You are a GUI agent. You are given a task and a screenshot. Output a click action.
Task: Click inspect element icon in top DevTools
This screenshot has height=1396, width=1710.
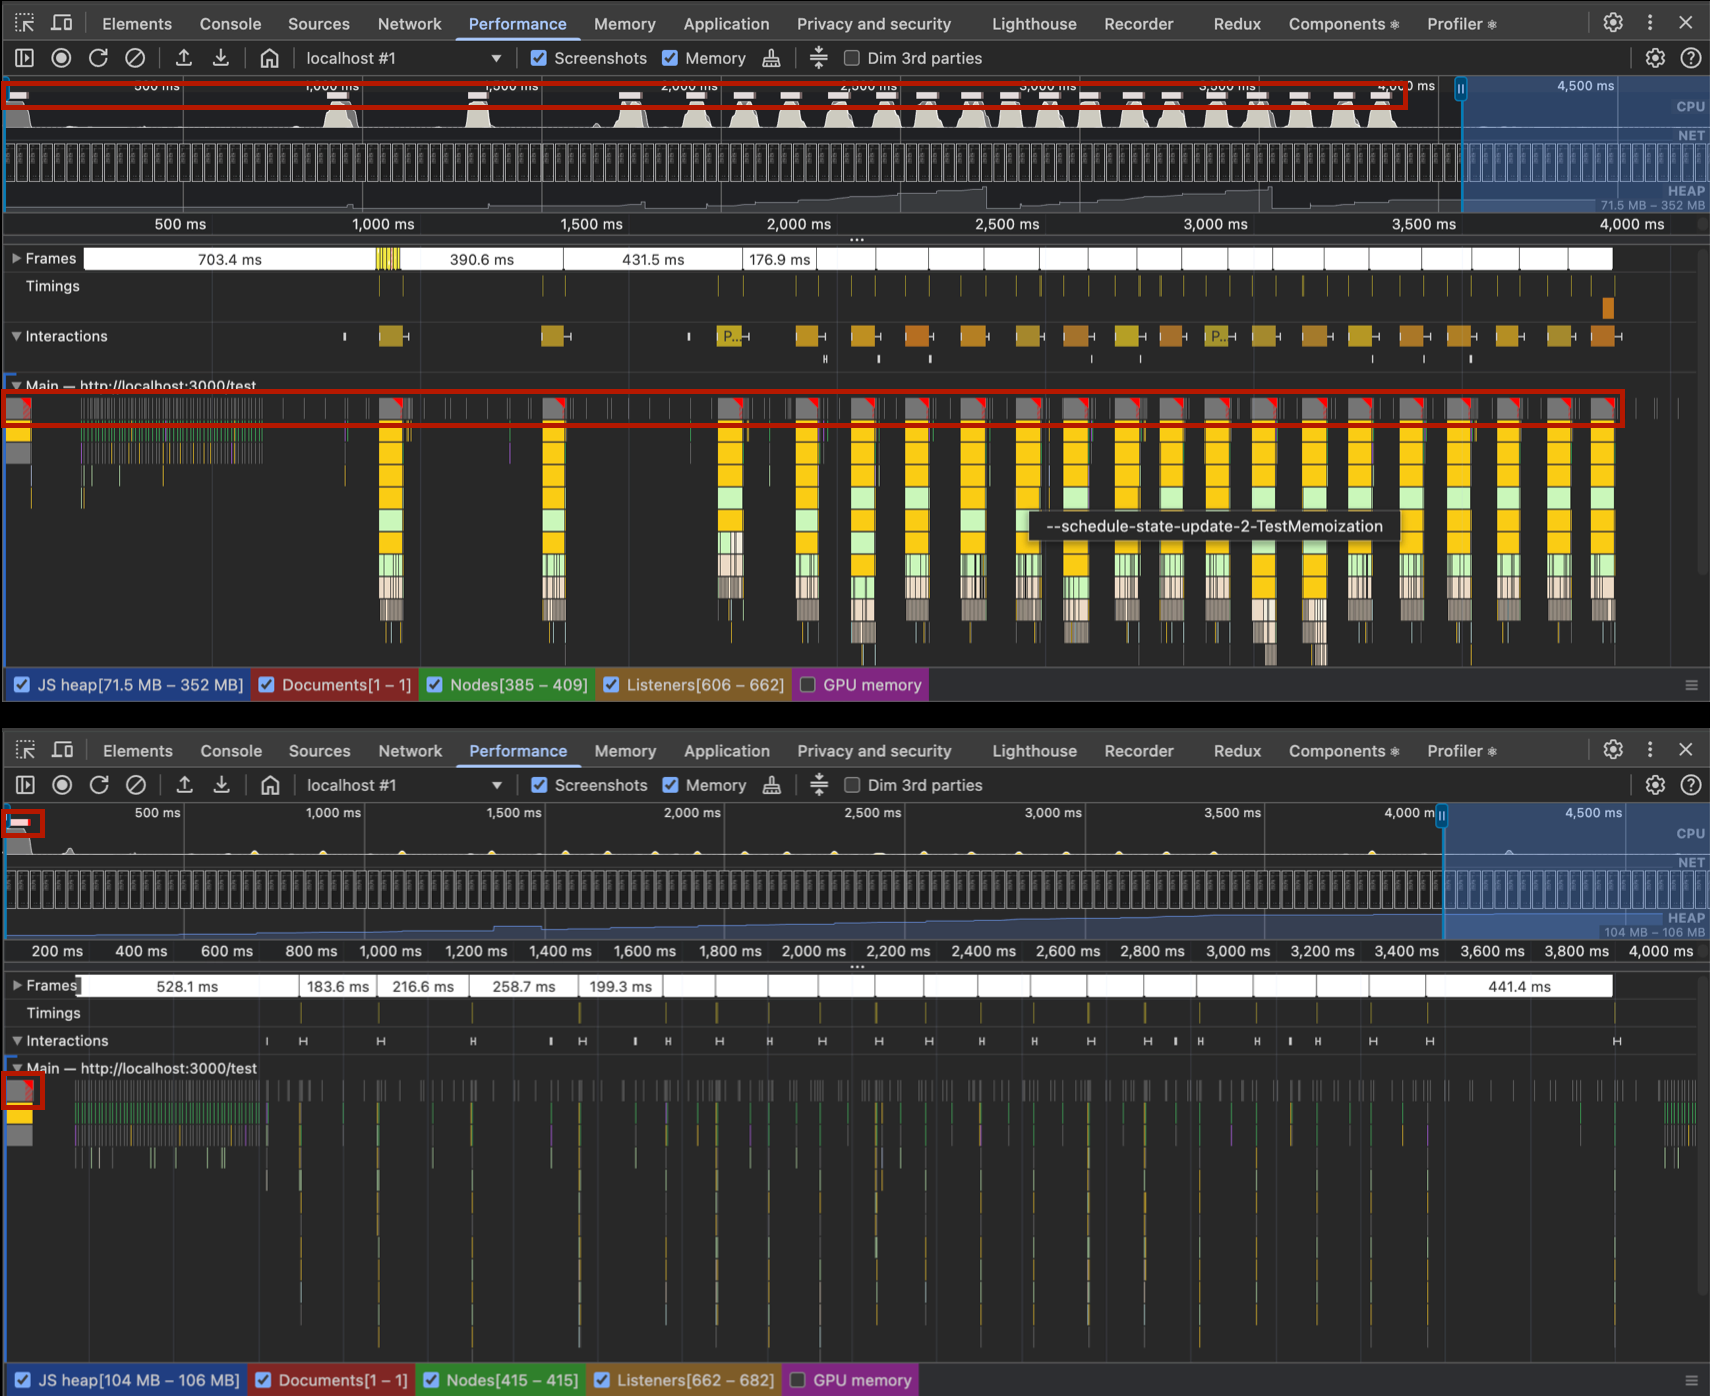pyautogui.click(x=24, y=23)
